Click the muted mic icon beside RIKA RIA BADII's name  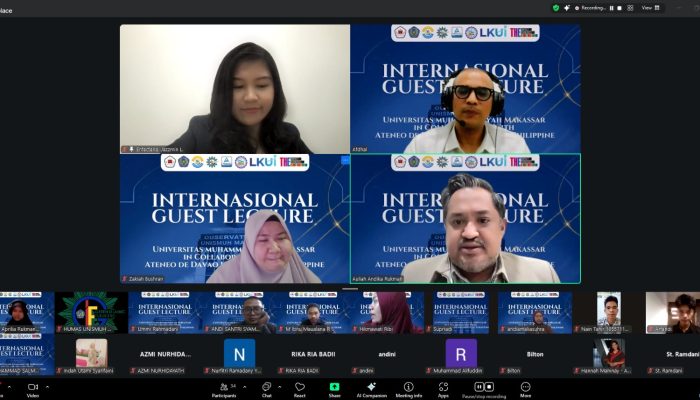point(281,371)
